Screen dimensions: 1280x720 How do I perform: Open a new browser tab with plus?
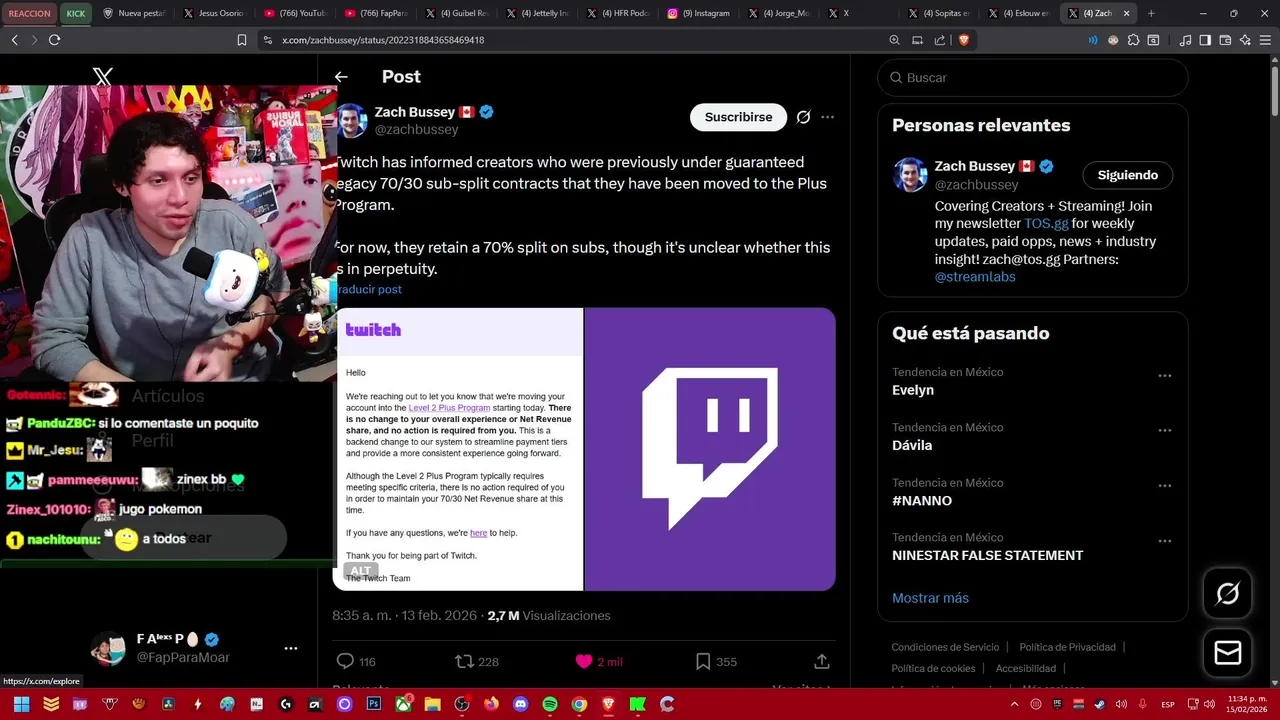coord(1151,13)
